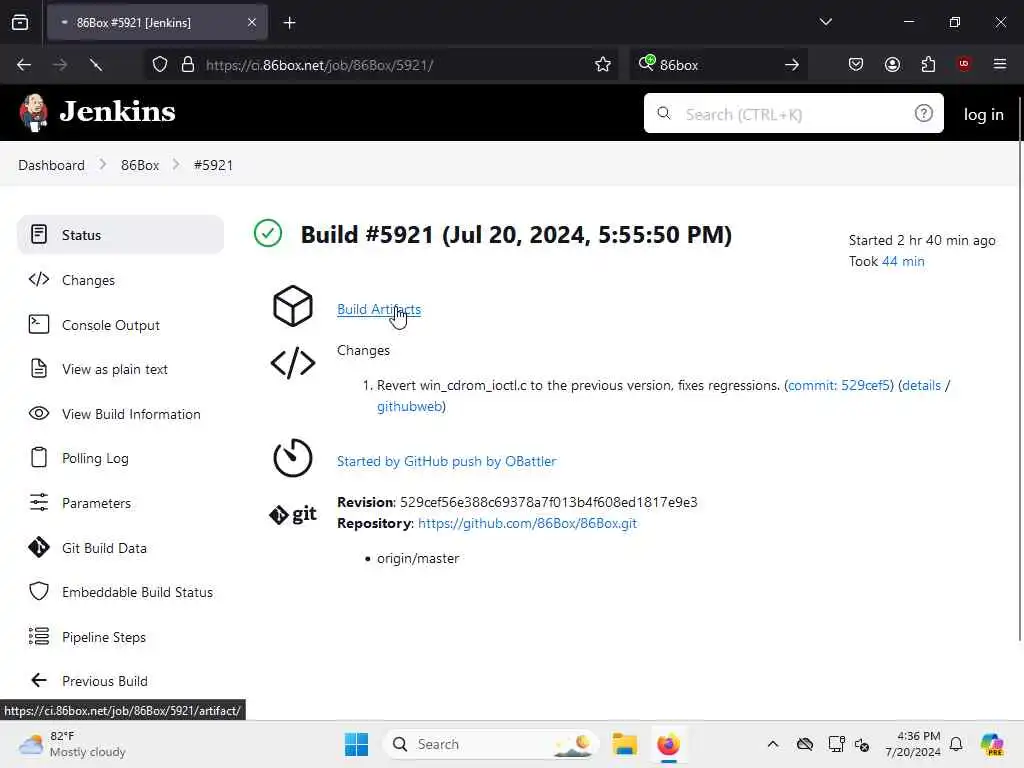This screenshot has height=768, width=1024.
Task: Click the Build Artifacts cube icon
Action: click(x=293, y=306)
